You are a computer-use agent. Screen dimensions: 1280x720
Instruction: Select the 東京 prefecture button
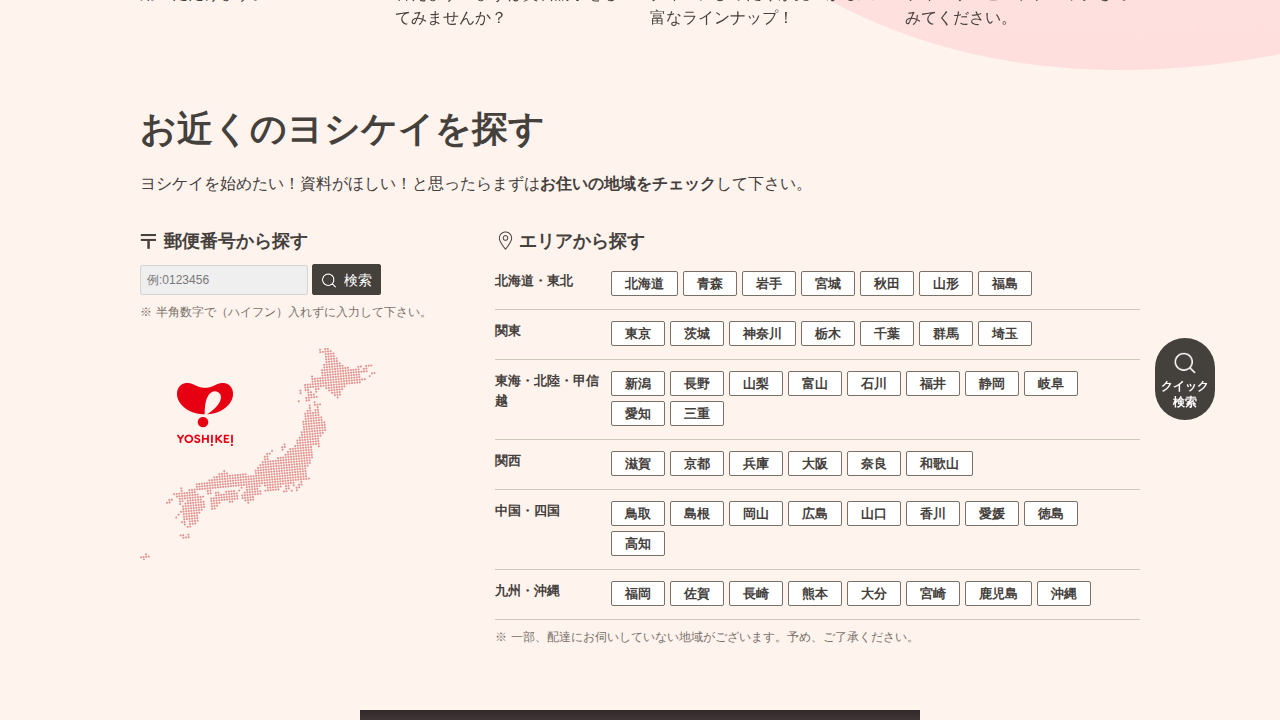[637, 333]
